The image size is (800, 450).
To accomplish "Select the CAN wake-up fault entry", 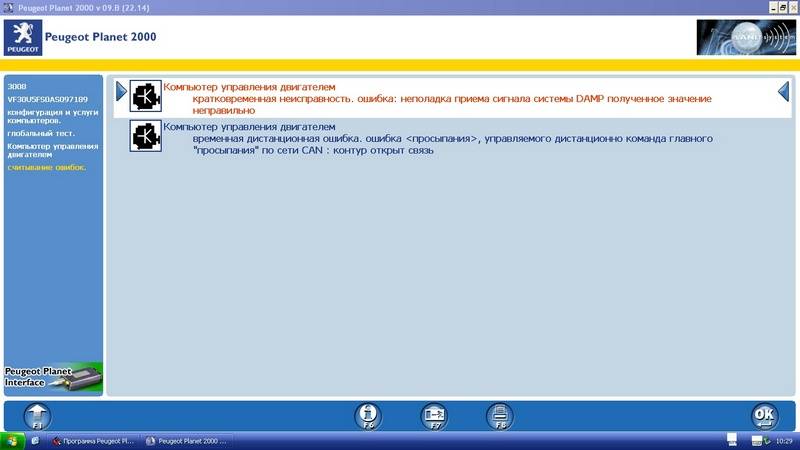I will [450, 139].
